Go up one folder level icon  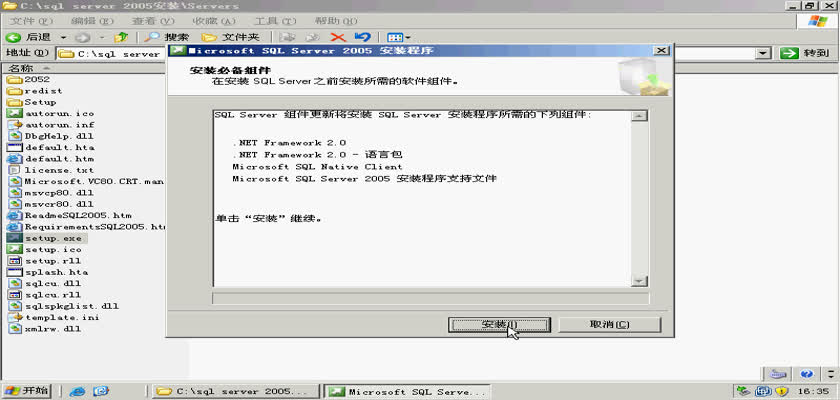click(x=121, y=37)
